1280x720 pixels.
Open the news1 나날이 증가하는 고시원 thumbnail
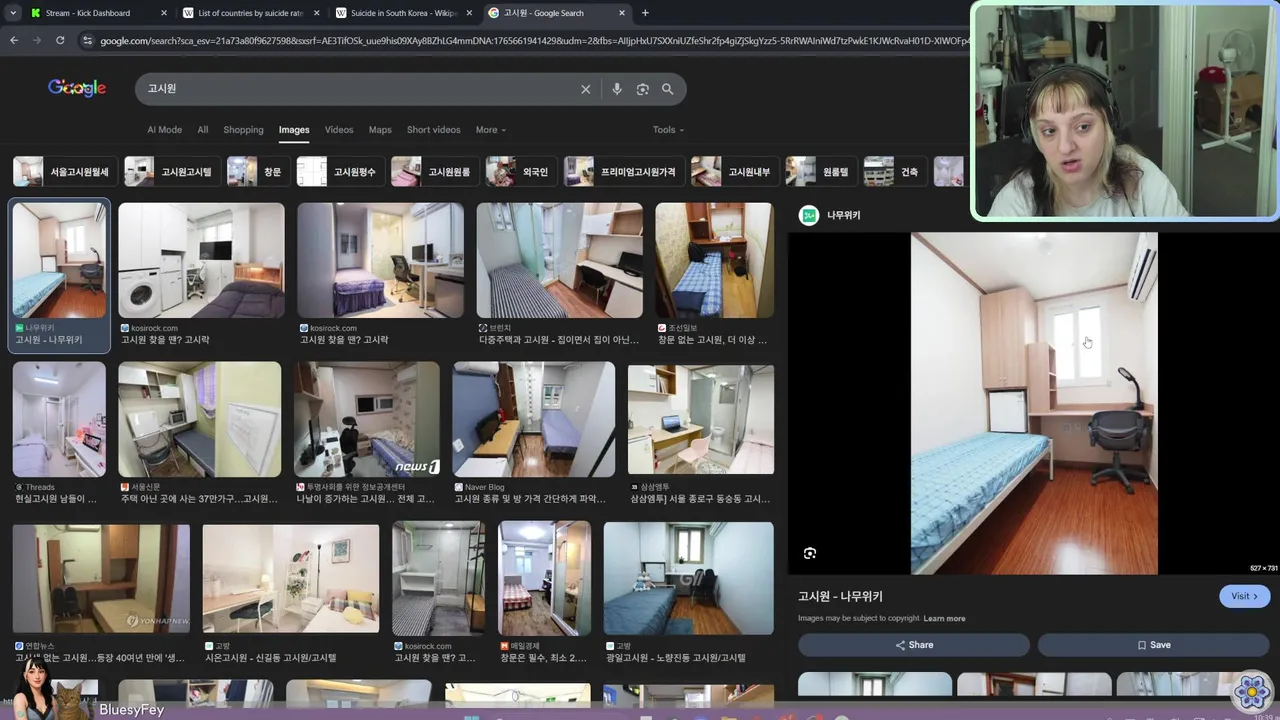(x=367, y=419)
